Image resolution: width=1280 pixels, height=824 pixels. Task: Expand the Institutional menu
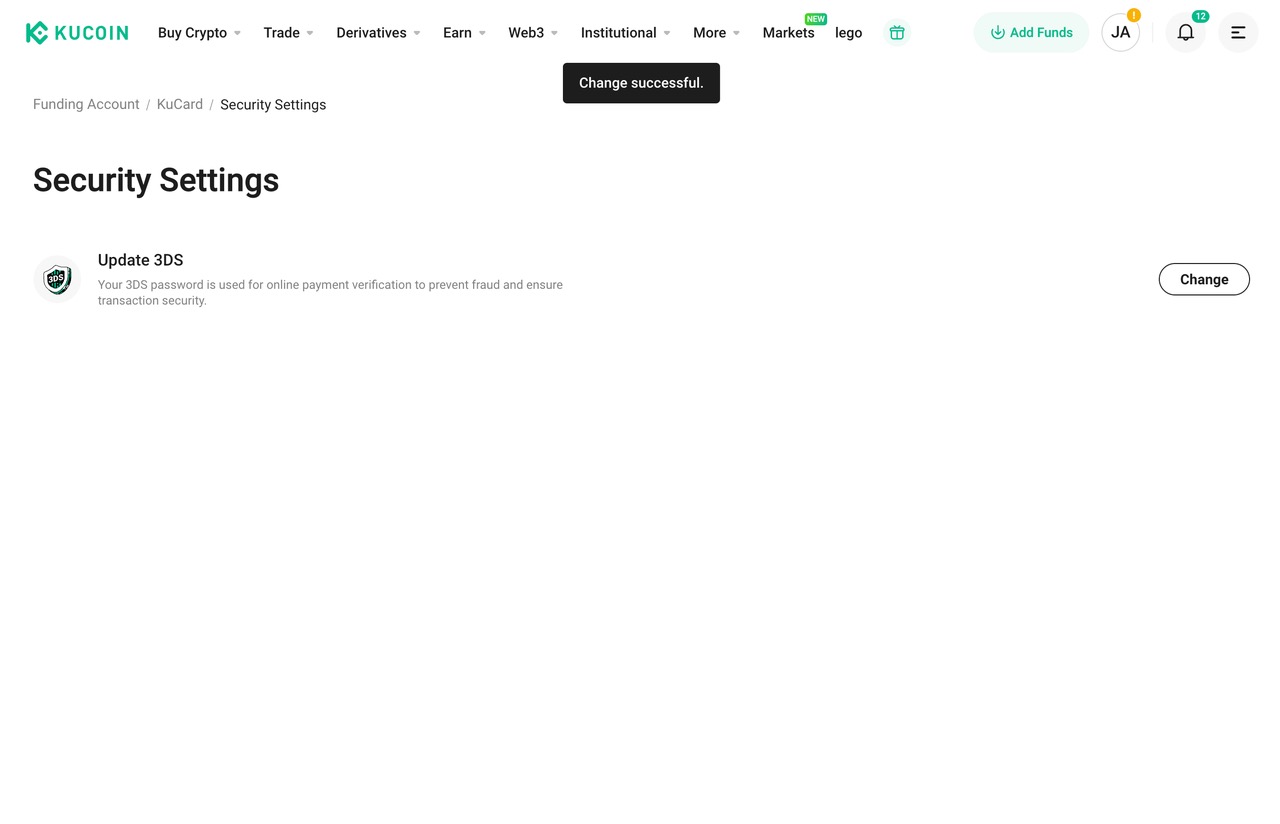pyautogui.click(x=625, y=33)
